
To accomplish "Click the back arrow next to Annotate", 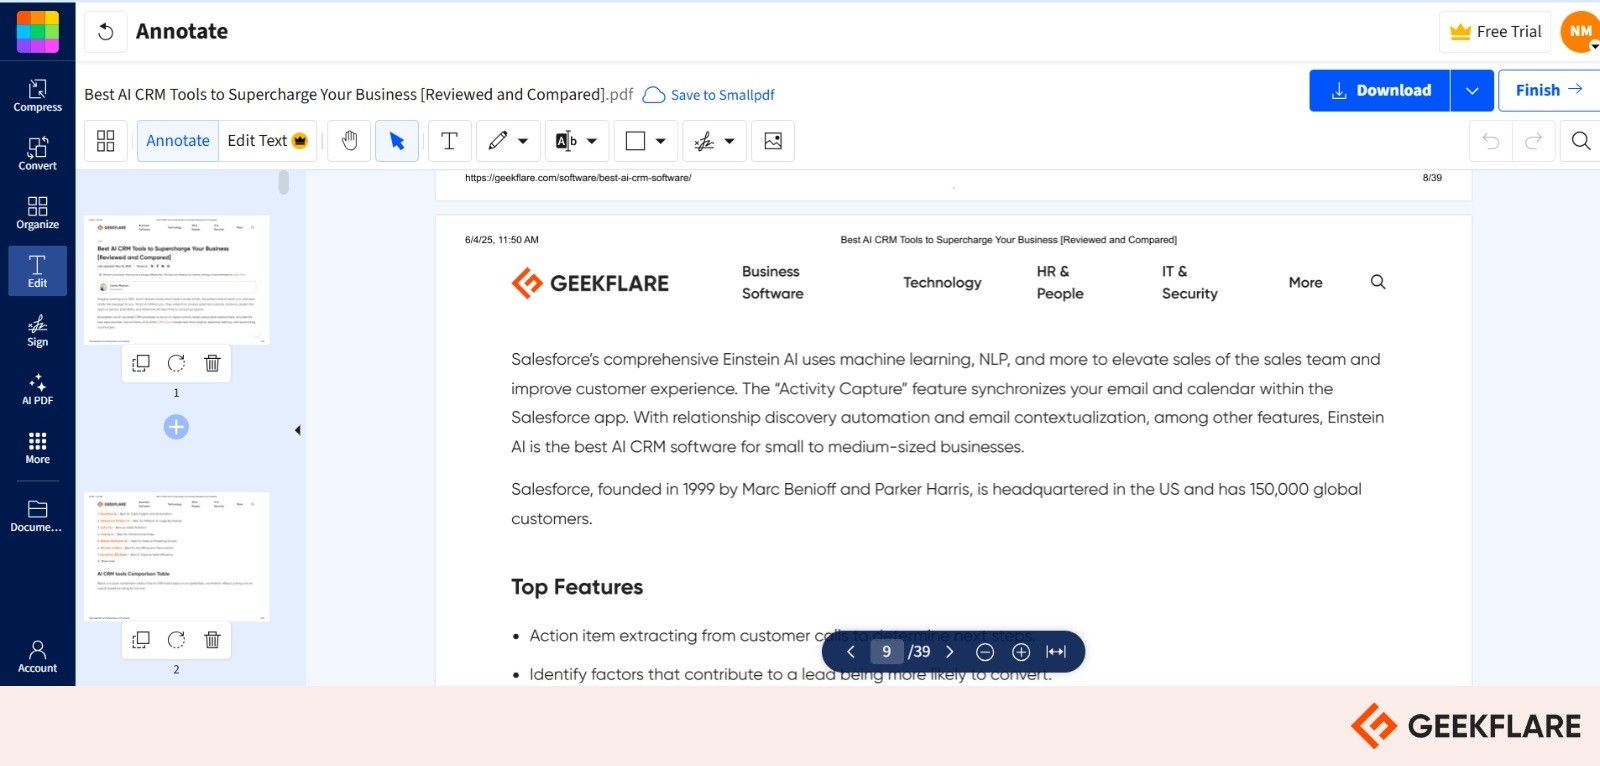I will click(106, 32).
